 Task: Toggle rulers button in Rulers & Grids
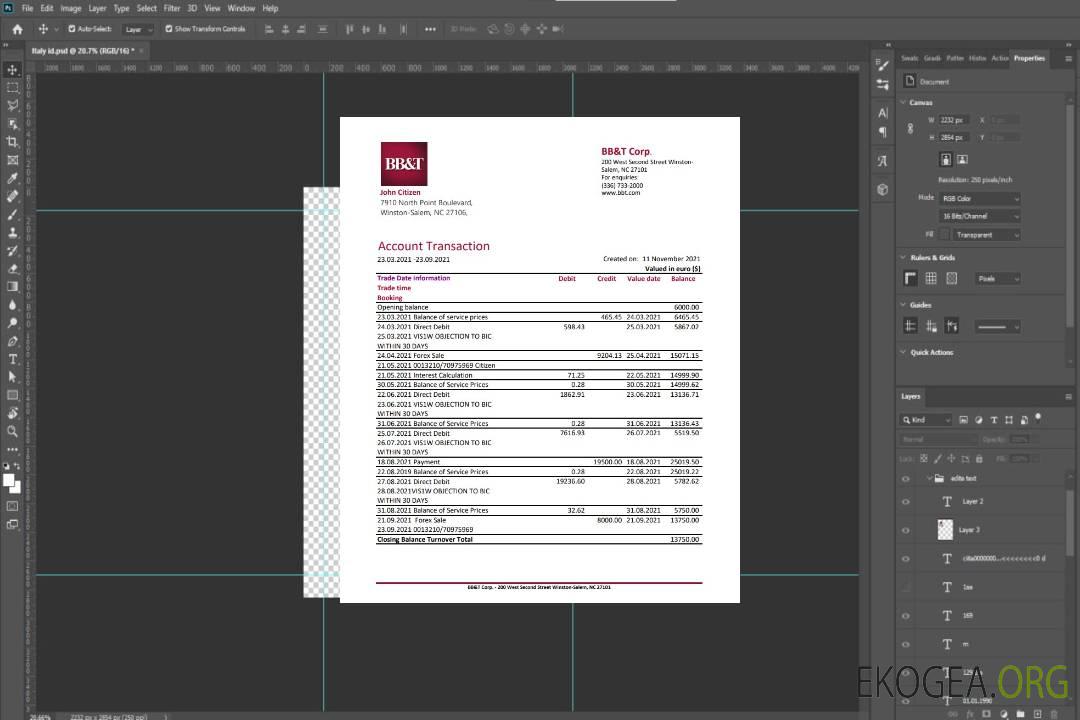[x=910, y=278]
